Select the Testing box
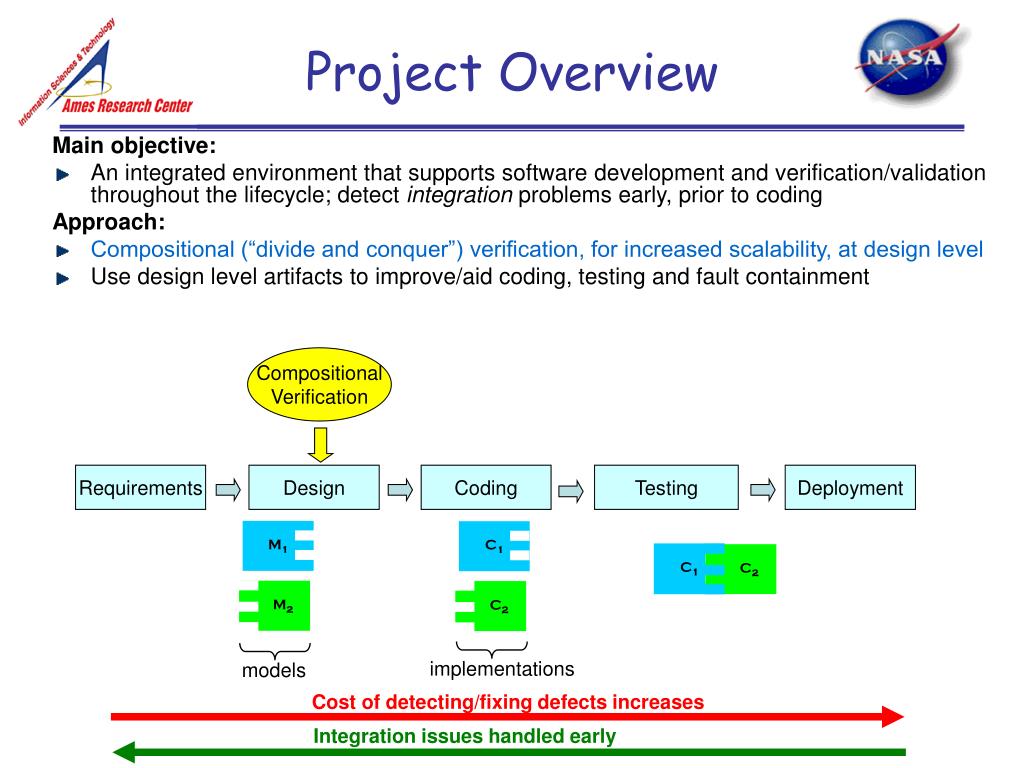 tap(666, 487)
